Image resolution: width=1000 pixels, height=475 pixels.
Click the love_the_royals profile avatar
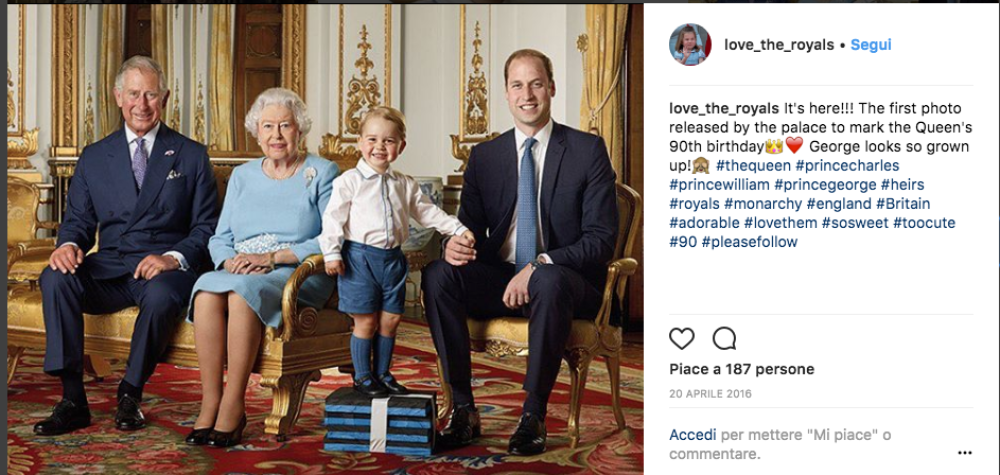click(690, 45)
